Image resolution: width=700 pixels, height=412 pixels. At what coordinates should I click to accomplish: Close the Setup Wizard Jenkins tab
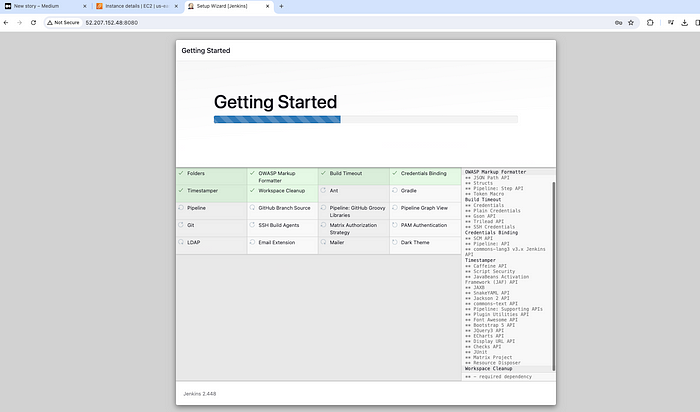tap(267, 6)
